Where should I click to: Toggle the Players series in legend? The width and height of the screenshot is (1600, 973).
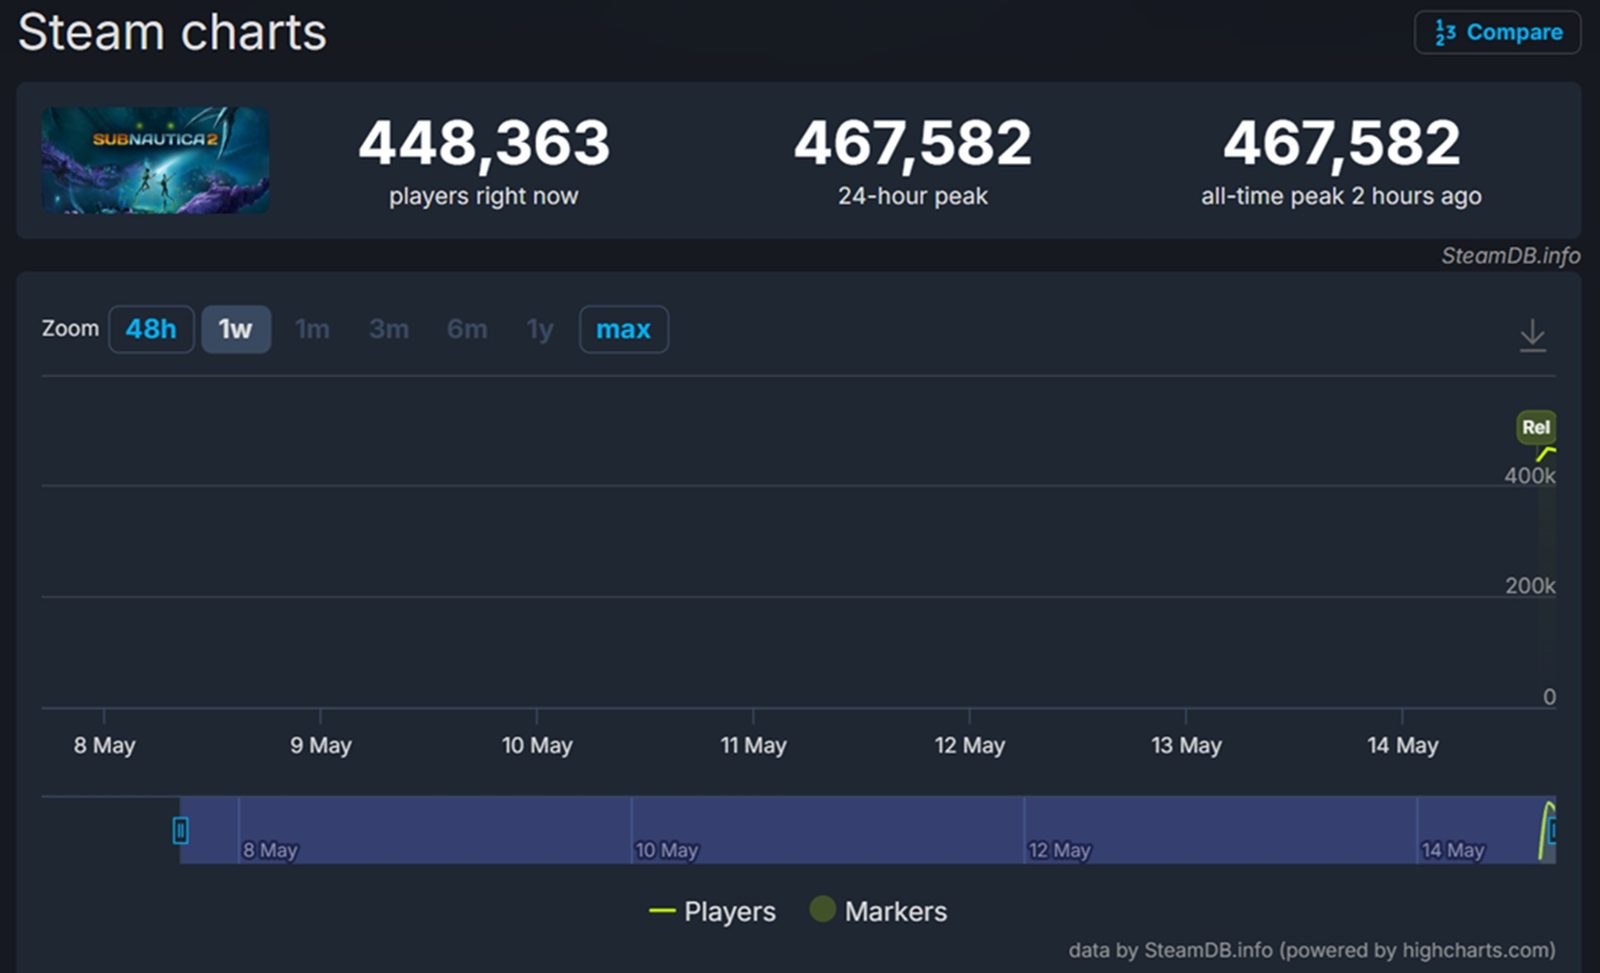click(712, 911)
